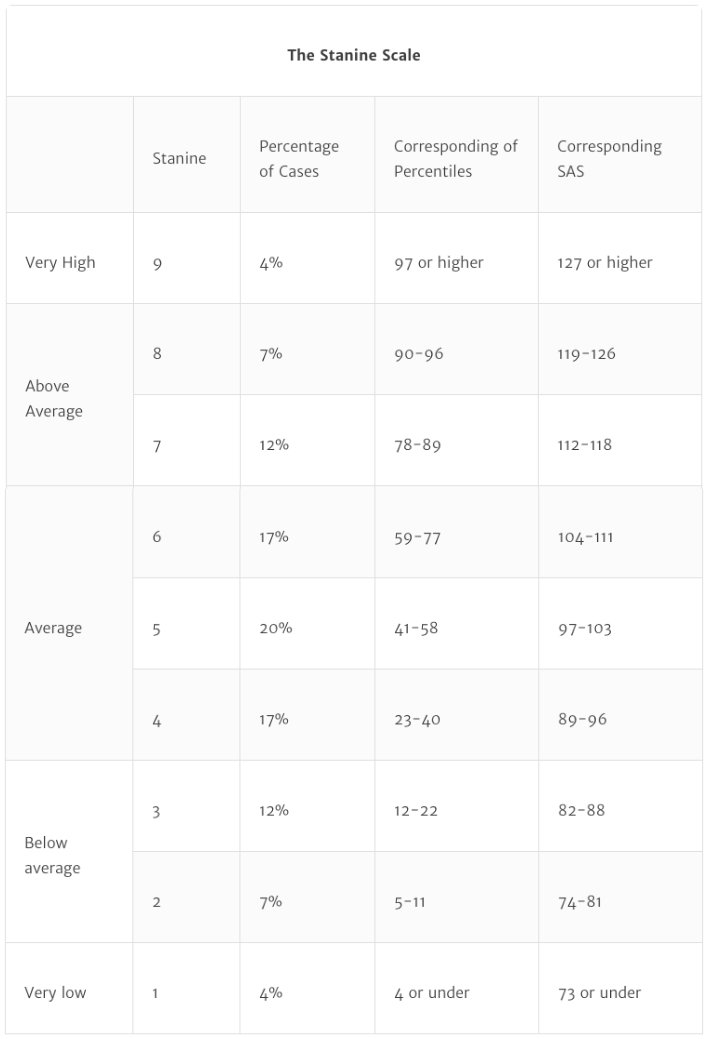The image size is (708, 1039).
Task: Select the '112-118' SAS cell
Action: (585, 445)
